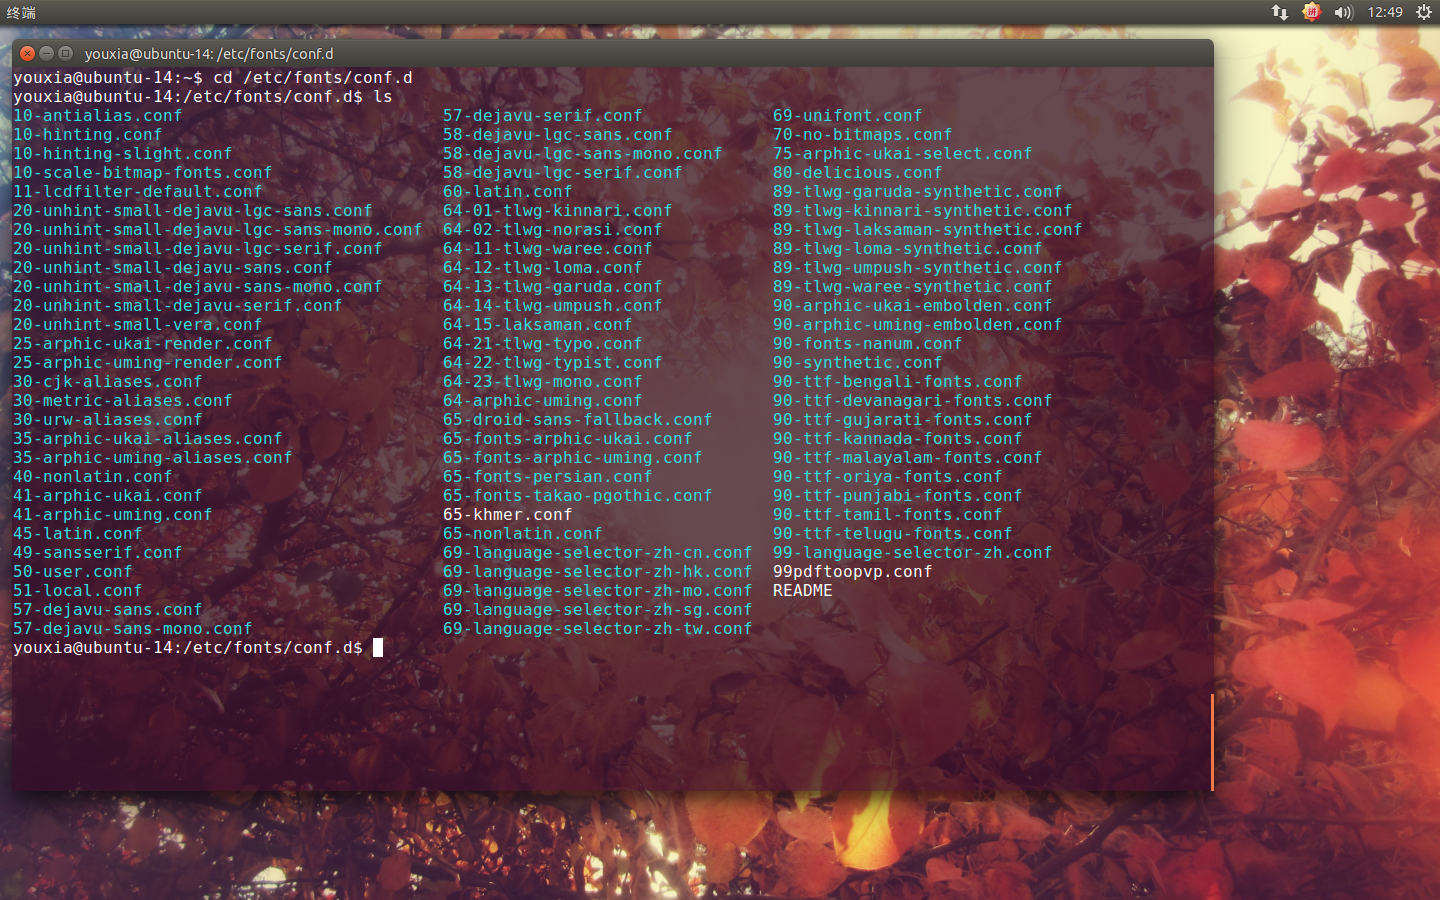
Task: Click the 65-nonlatin.conf entry
Action: point(523,534)
